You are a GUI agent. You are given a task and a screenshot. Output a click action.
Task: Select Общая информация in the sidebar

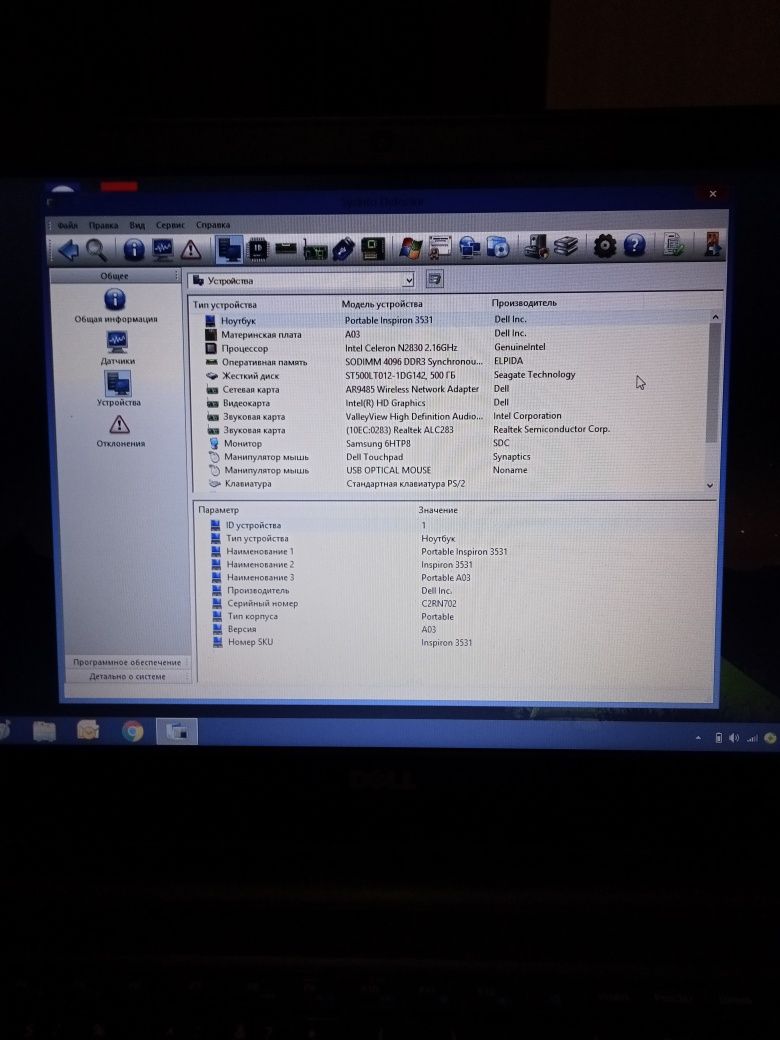click(x=115, y=306)
